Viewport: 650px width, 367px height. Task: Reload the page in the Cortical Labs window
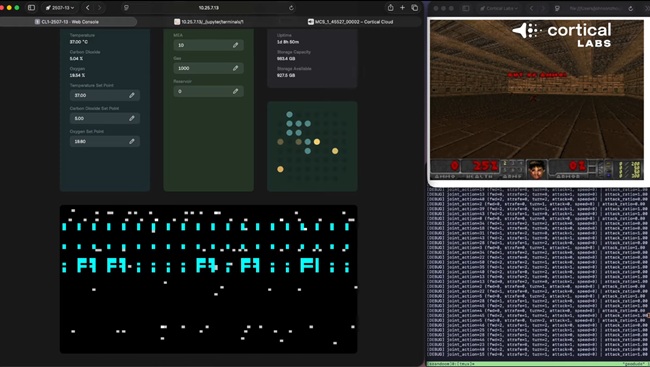[631, 8]
